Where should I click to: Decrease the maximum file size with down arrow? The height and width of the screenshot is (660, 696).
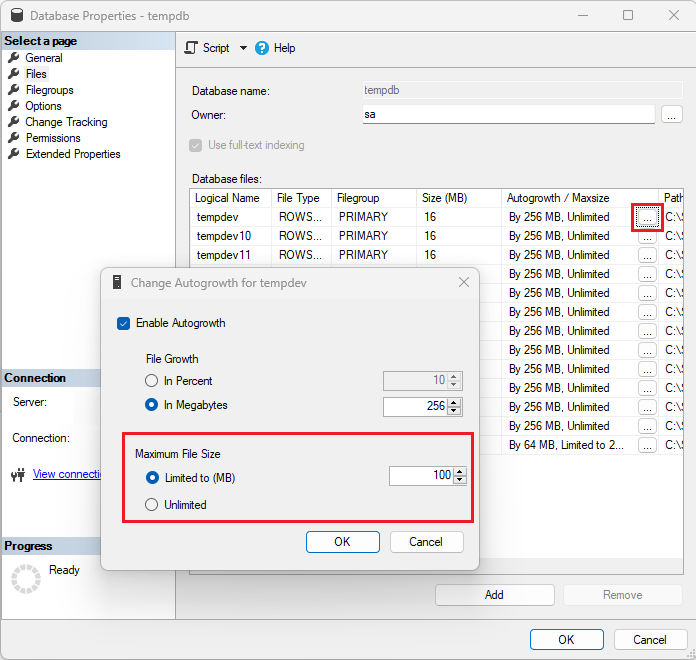point(460,480)
